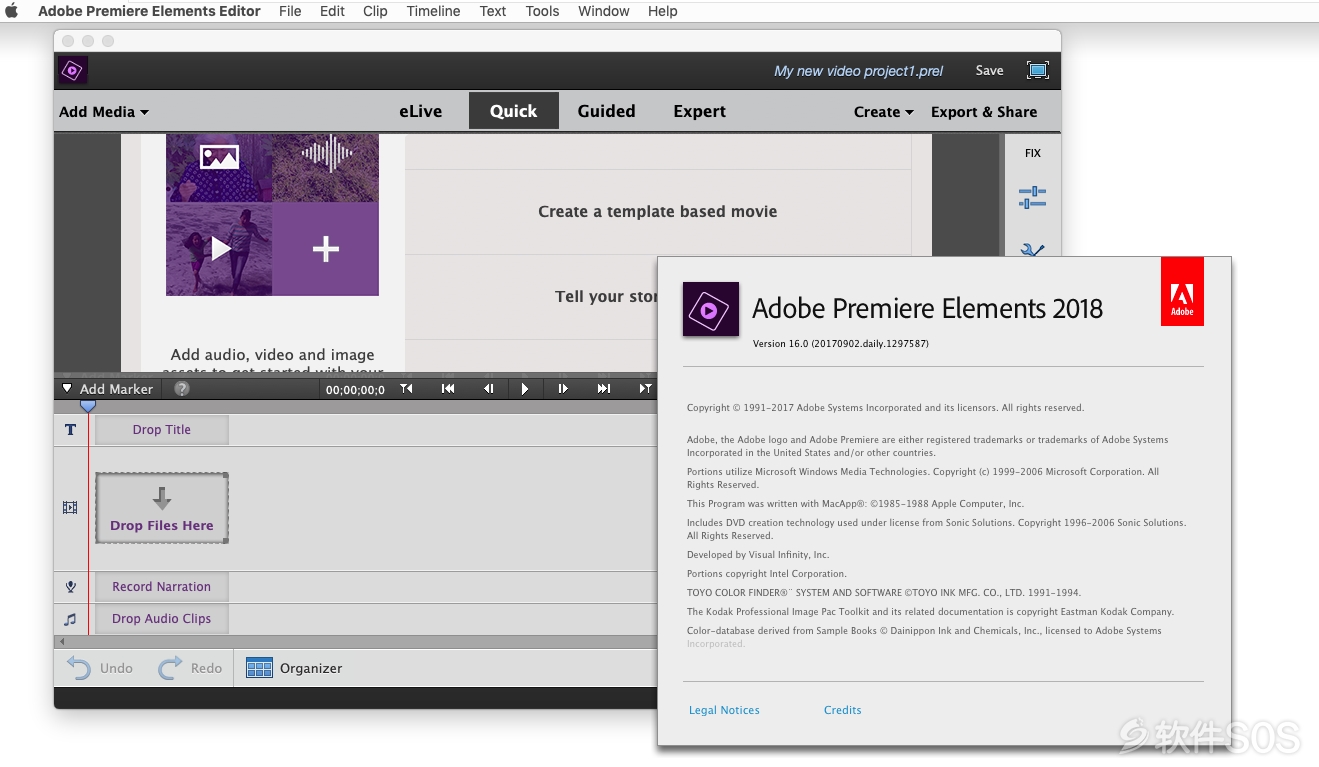
Task: Open Adobe Premiere Elements Editor app menu
Action: 149,11
